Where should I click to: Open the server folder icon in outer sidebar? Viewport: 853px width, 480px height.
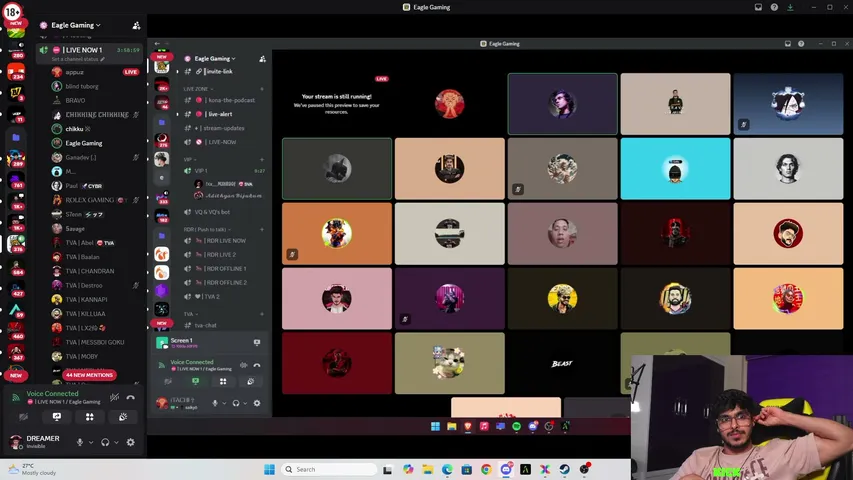tap(16, 137)
